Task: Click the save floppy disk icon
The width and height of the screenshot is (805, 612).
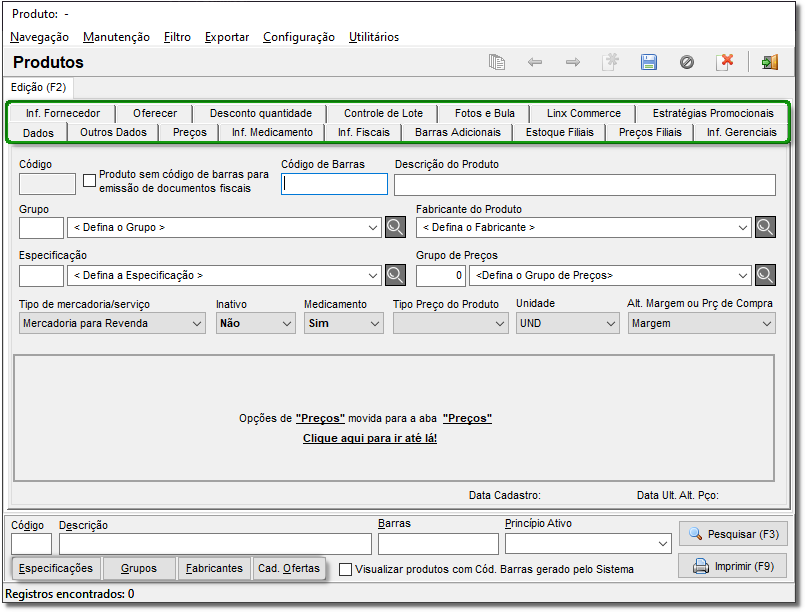Action: [x=649, y=62]
